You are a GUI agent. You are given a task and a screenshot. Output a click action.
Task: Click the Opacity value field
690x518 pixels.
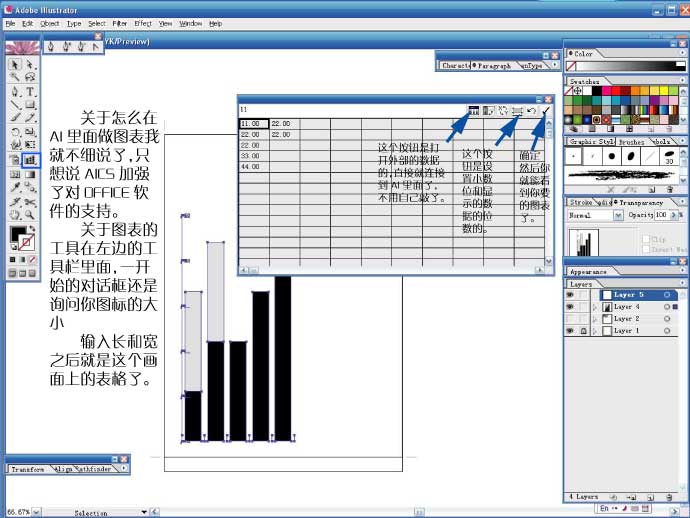coord(661,215)
